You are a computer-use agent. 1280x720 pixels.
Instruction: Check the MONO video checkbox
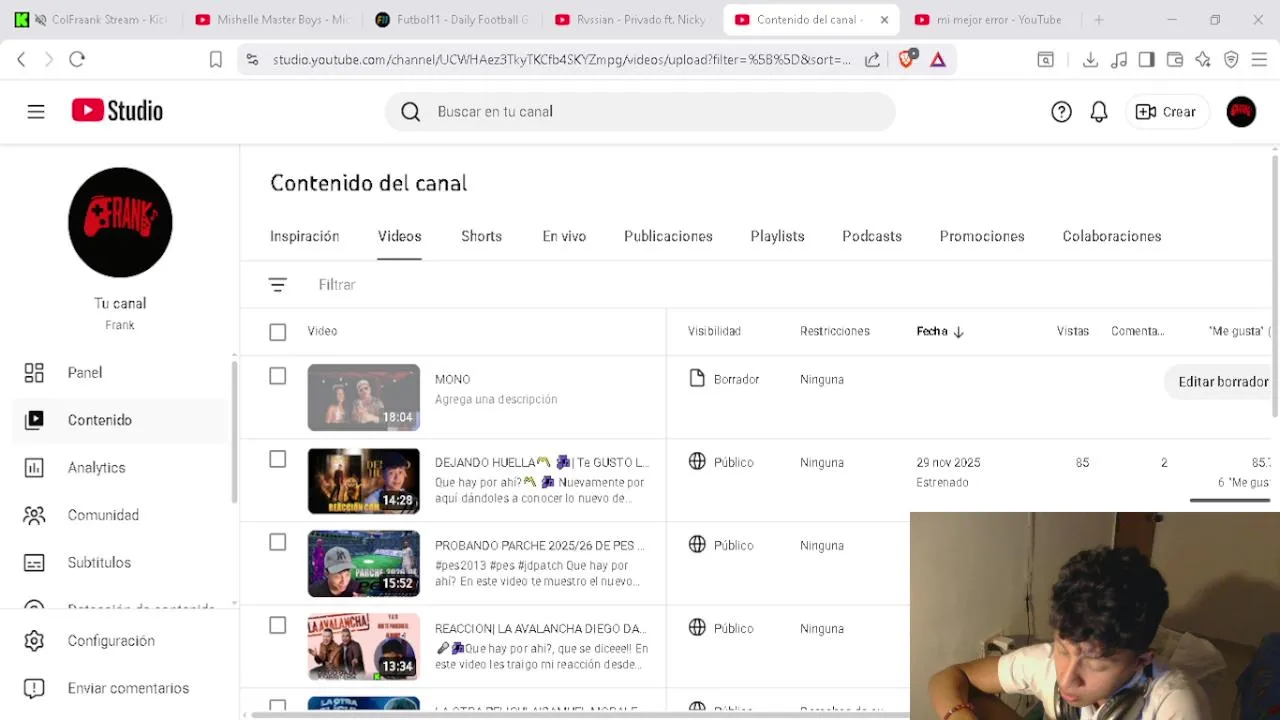coord(278,376)
